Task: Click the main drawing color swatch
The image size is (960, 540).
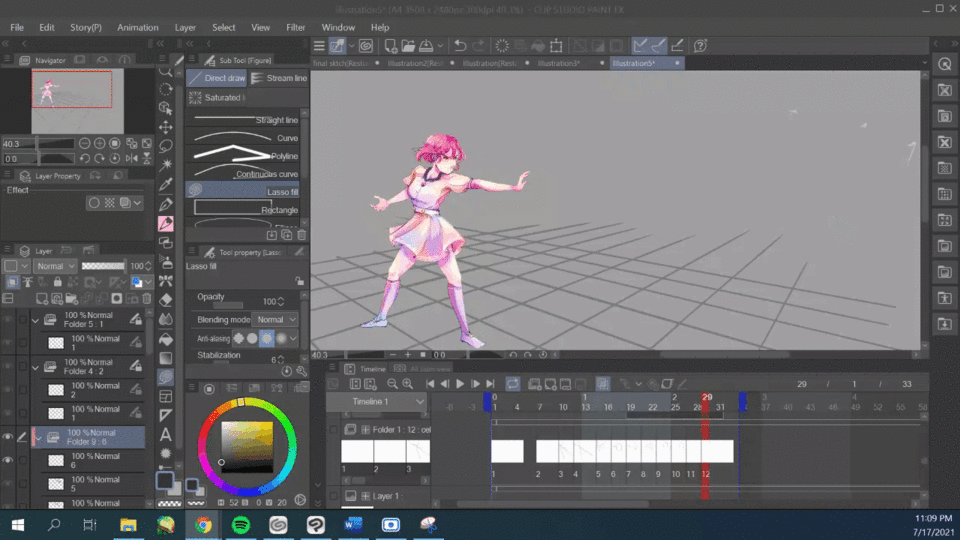Action: click(x=164, y=480)
